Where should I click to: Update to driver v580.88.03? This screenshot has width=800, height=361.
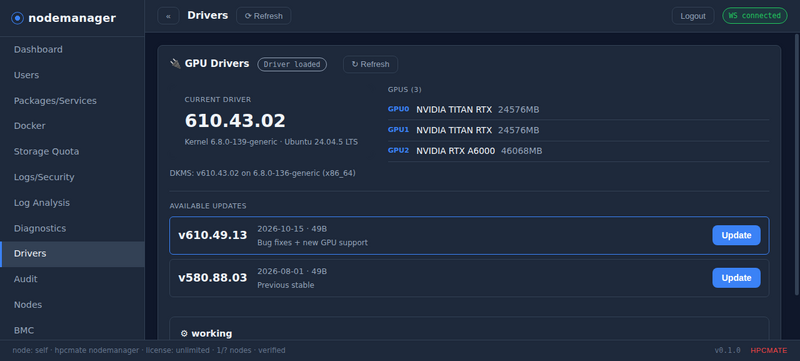[x=736, y=278]
